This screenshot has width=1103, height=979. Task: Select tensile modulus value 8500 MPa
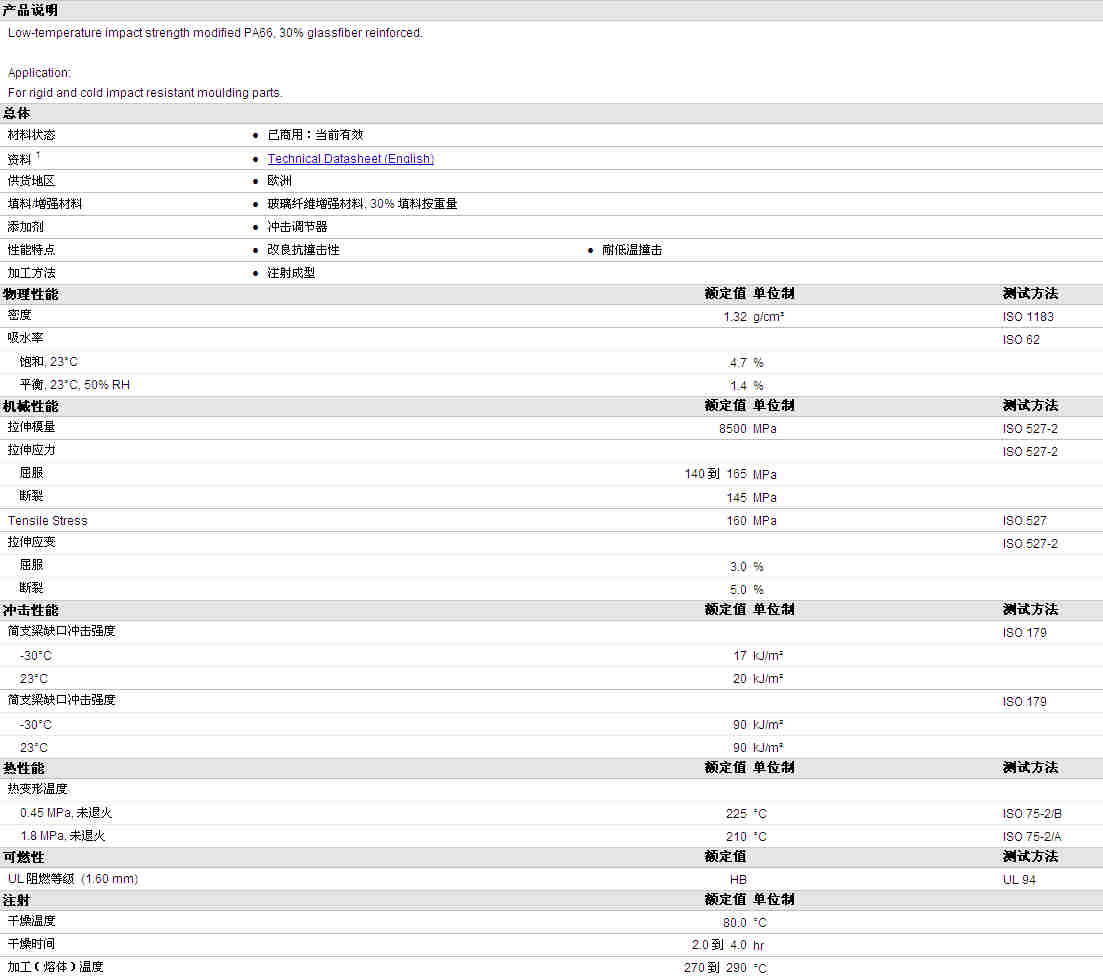(x=748, y=429)
